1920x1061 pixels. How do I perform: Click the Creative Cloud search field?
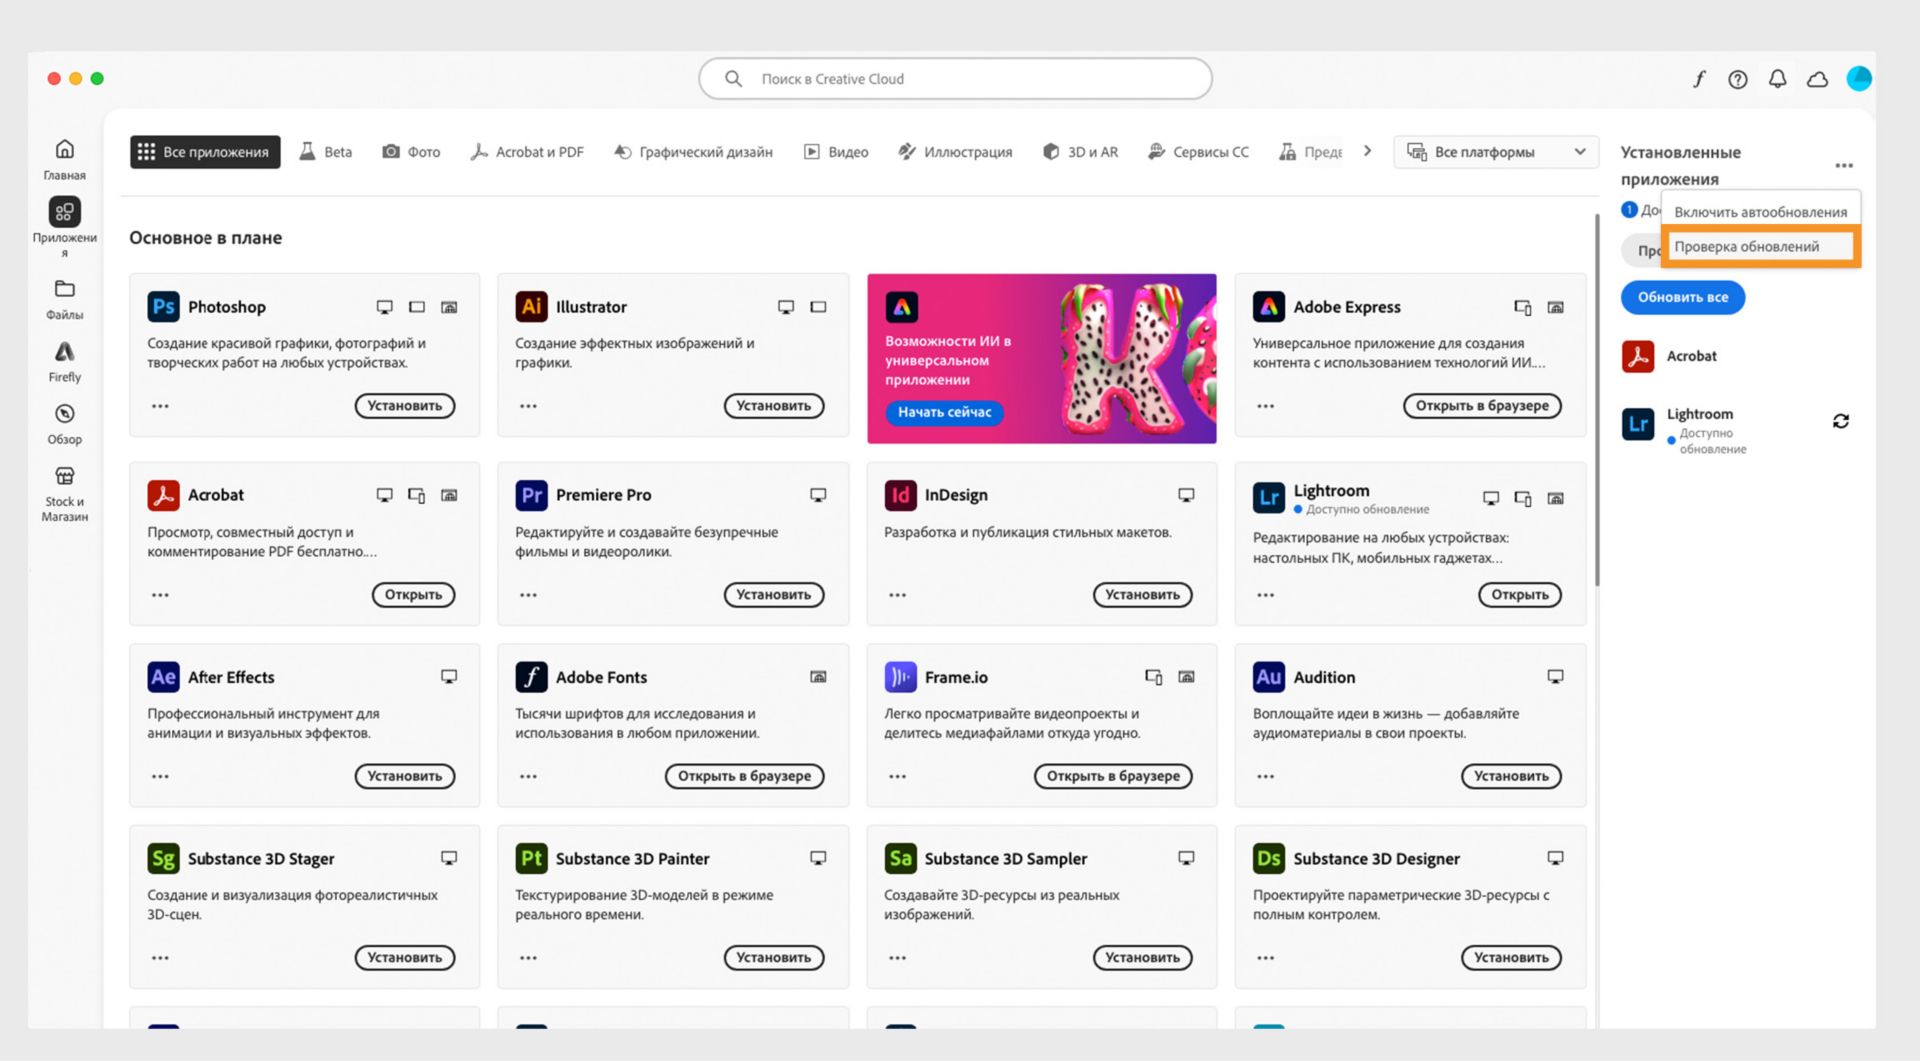(955, 79)
